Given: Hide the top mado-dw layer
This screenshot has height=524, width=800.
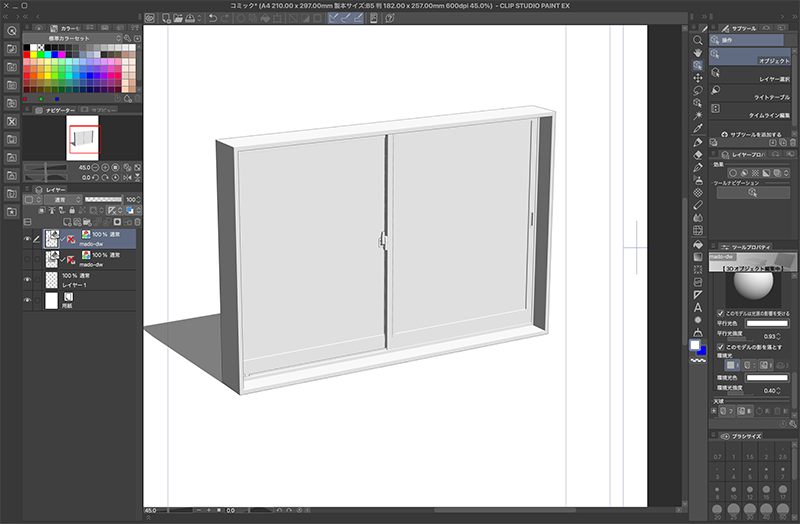Looking at the screenshot, I should [x=27, y=239].
